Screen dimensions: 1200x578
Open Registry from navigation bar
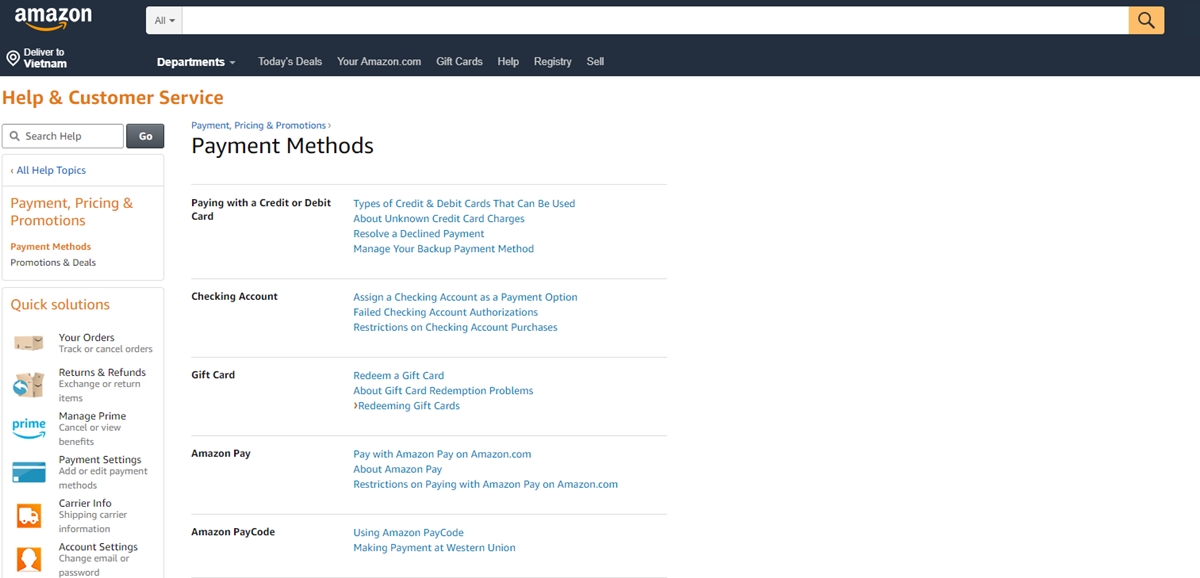[x=552, y=61]
